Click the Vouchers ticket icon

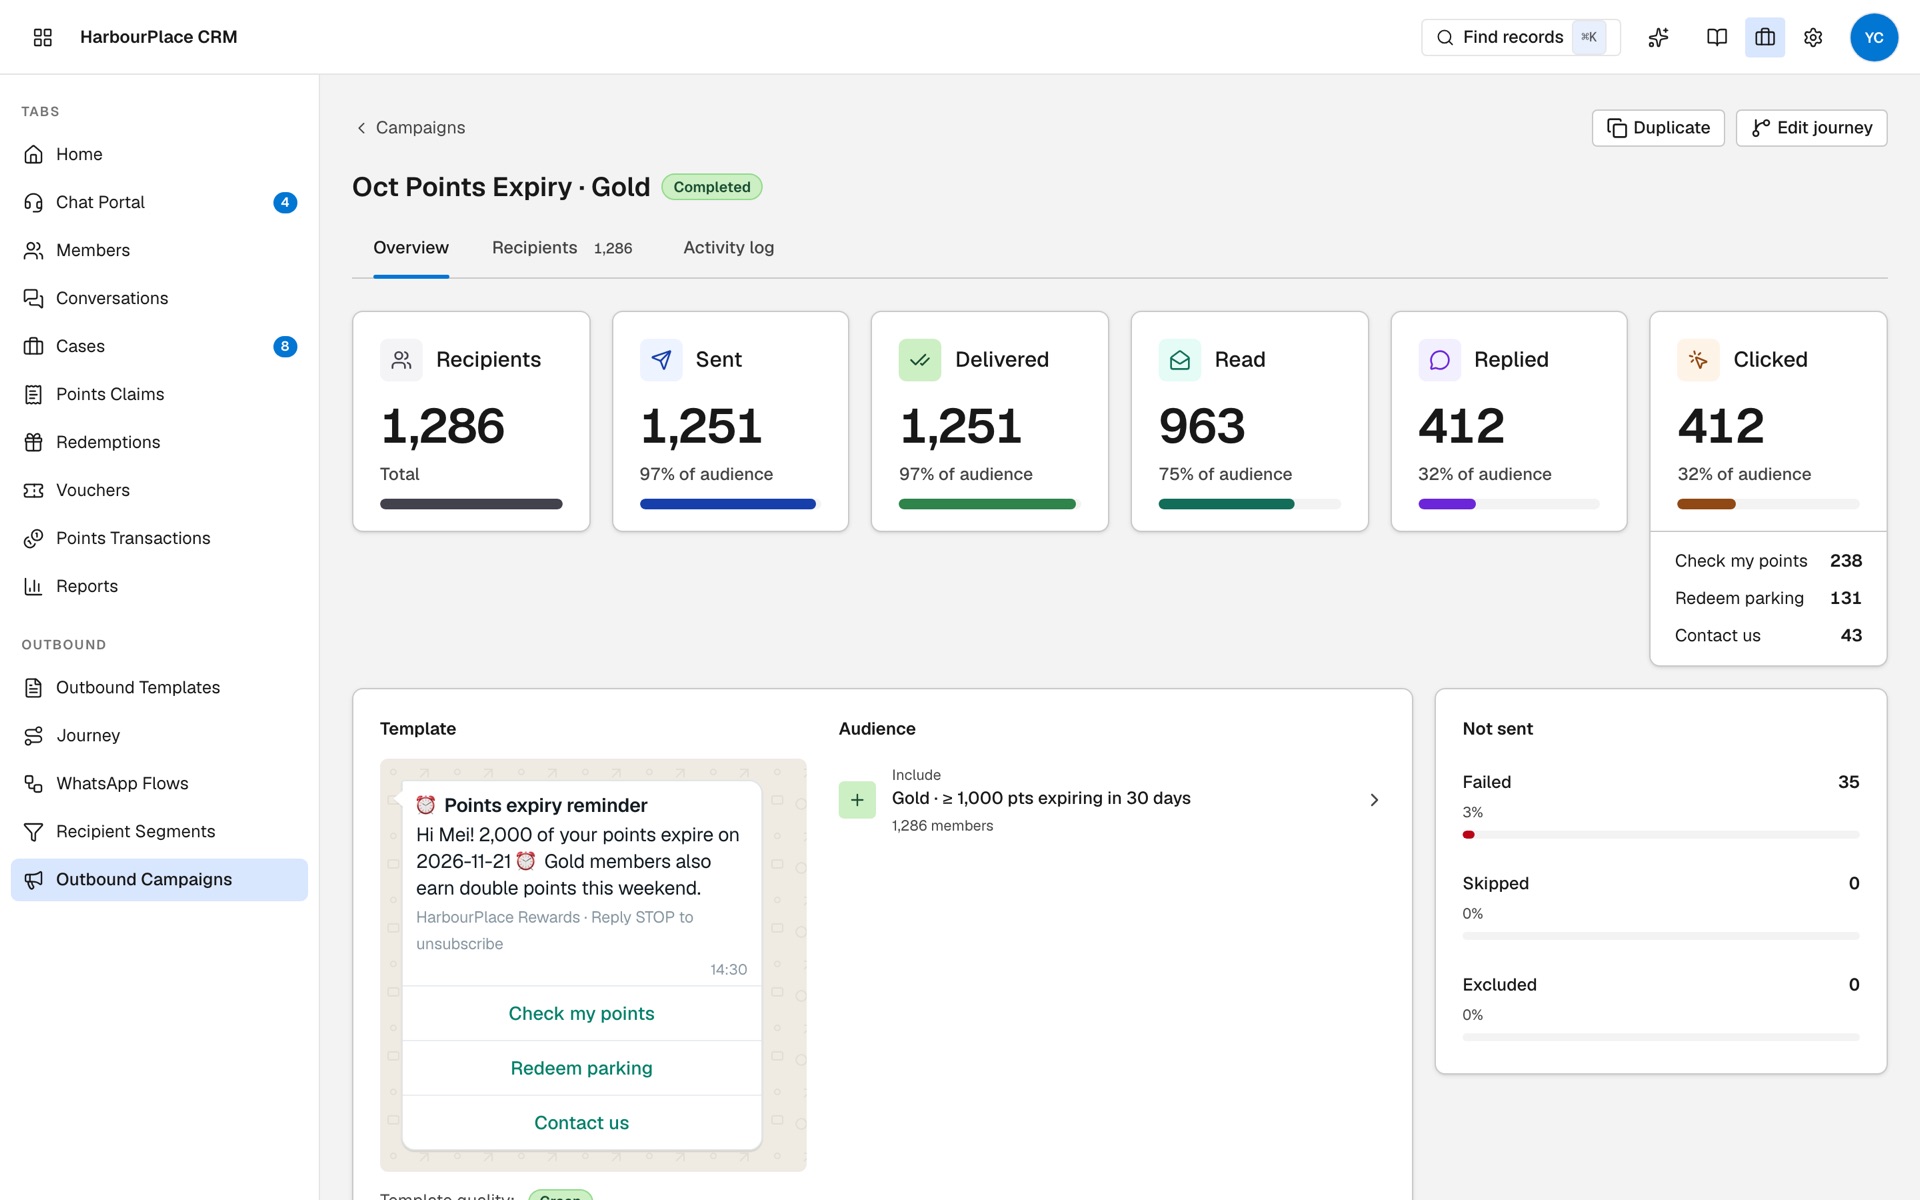pyautogui.click(x=33, y=490)
